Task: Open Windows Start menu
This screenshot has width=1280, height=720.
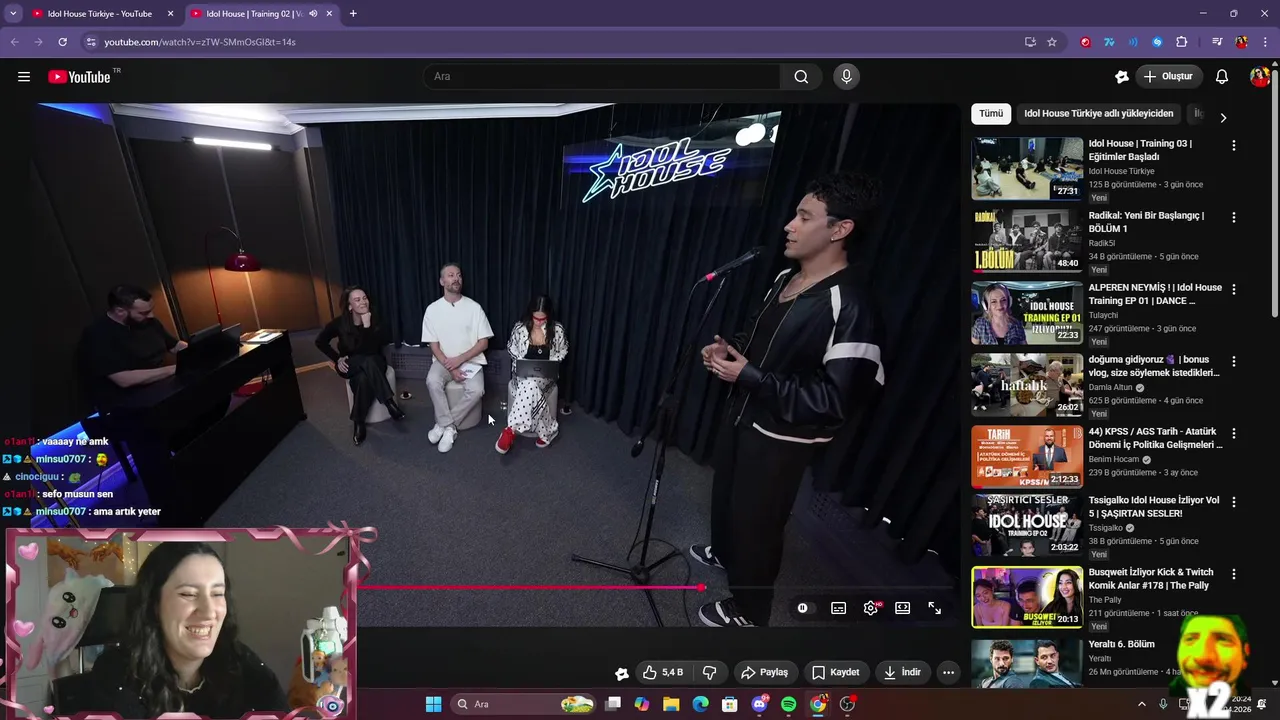Action: coord(433,704)
